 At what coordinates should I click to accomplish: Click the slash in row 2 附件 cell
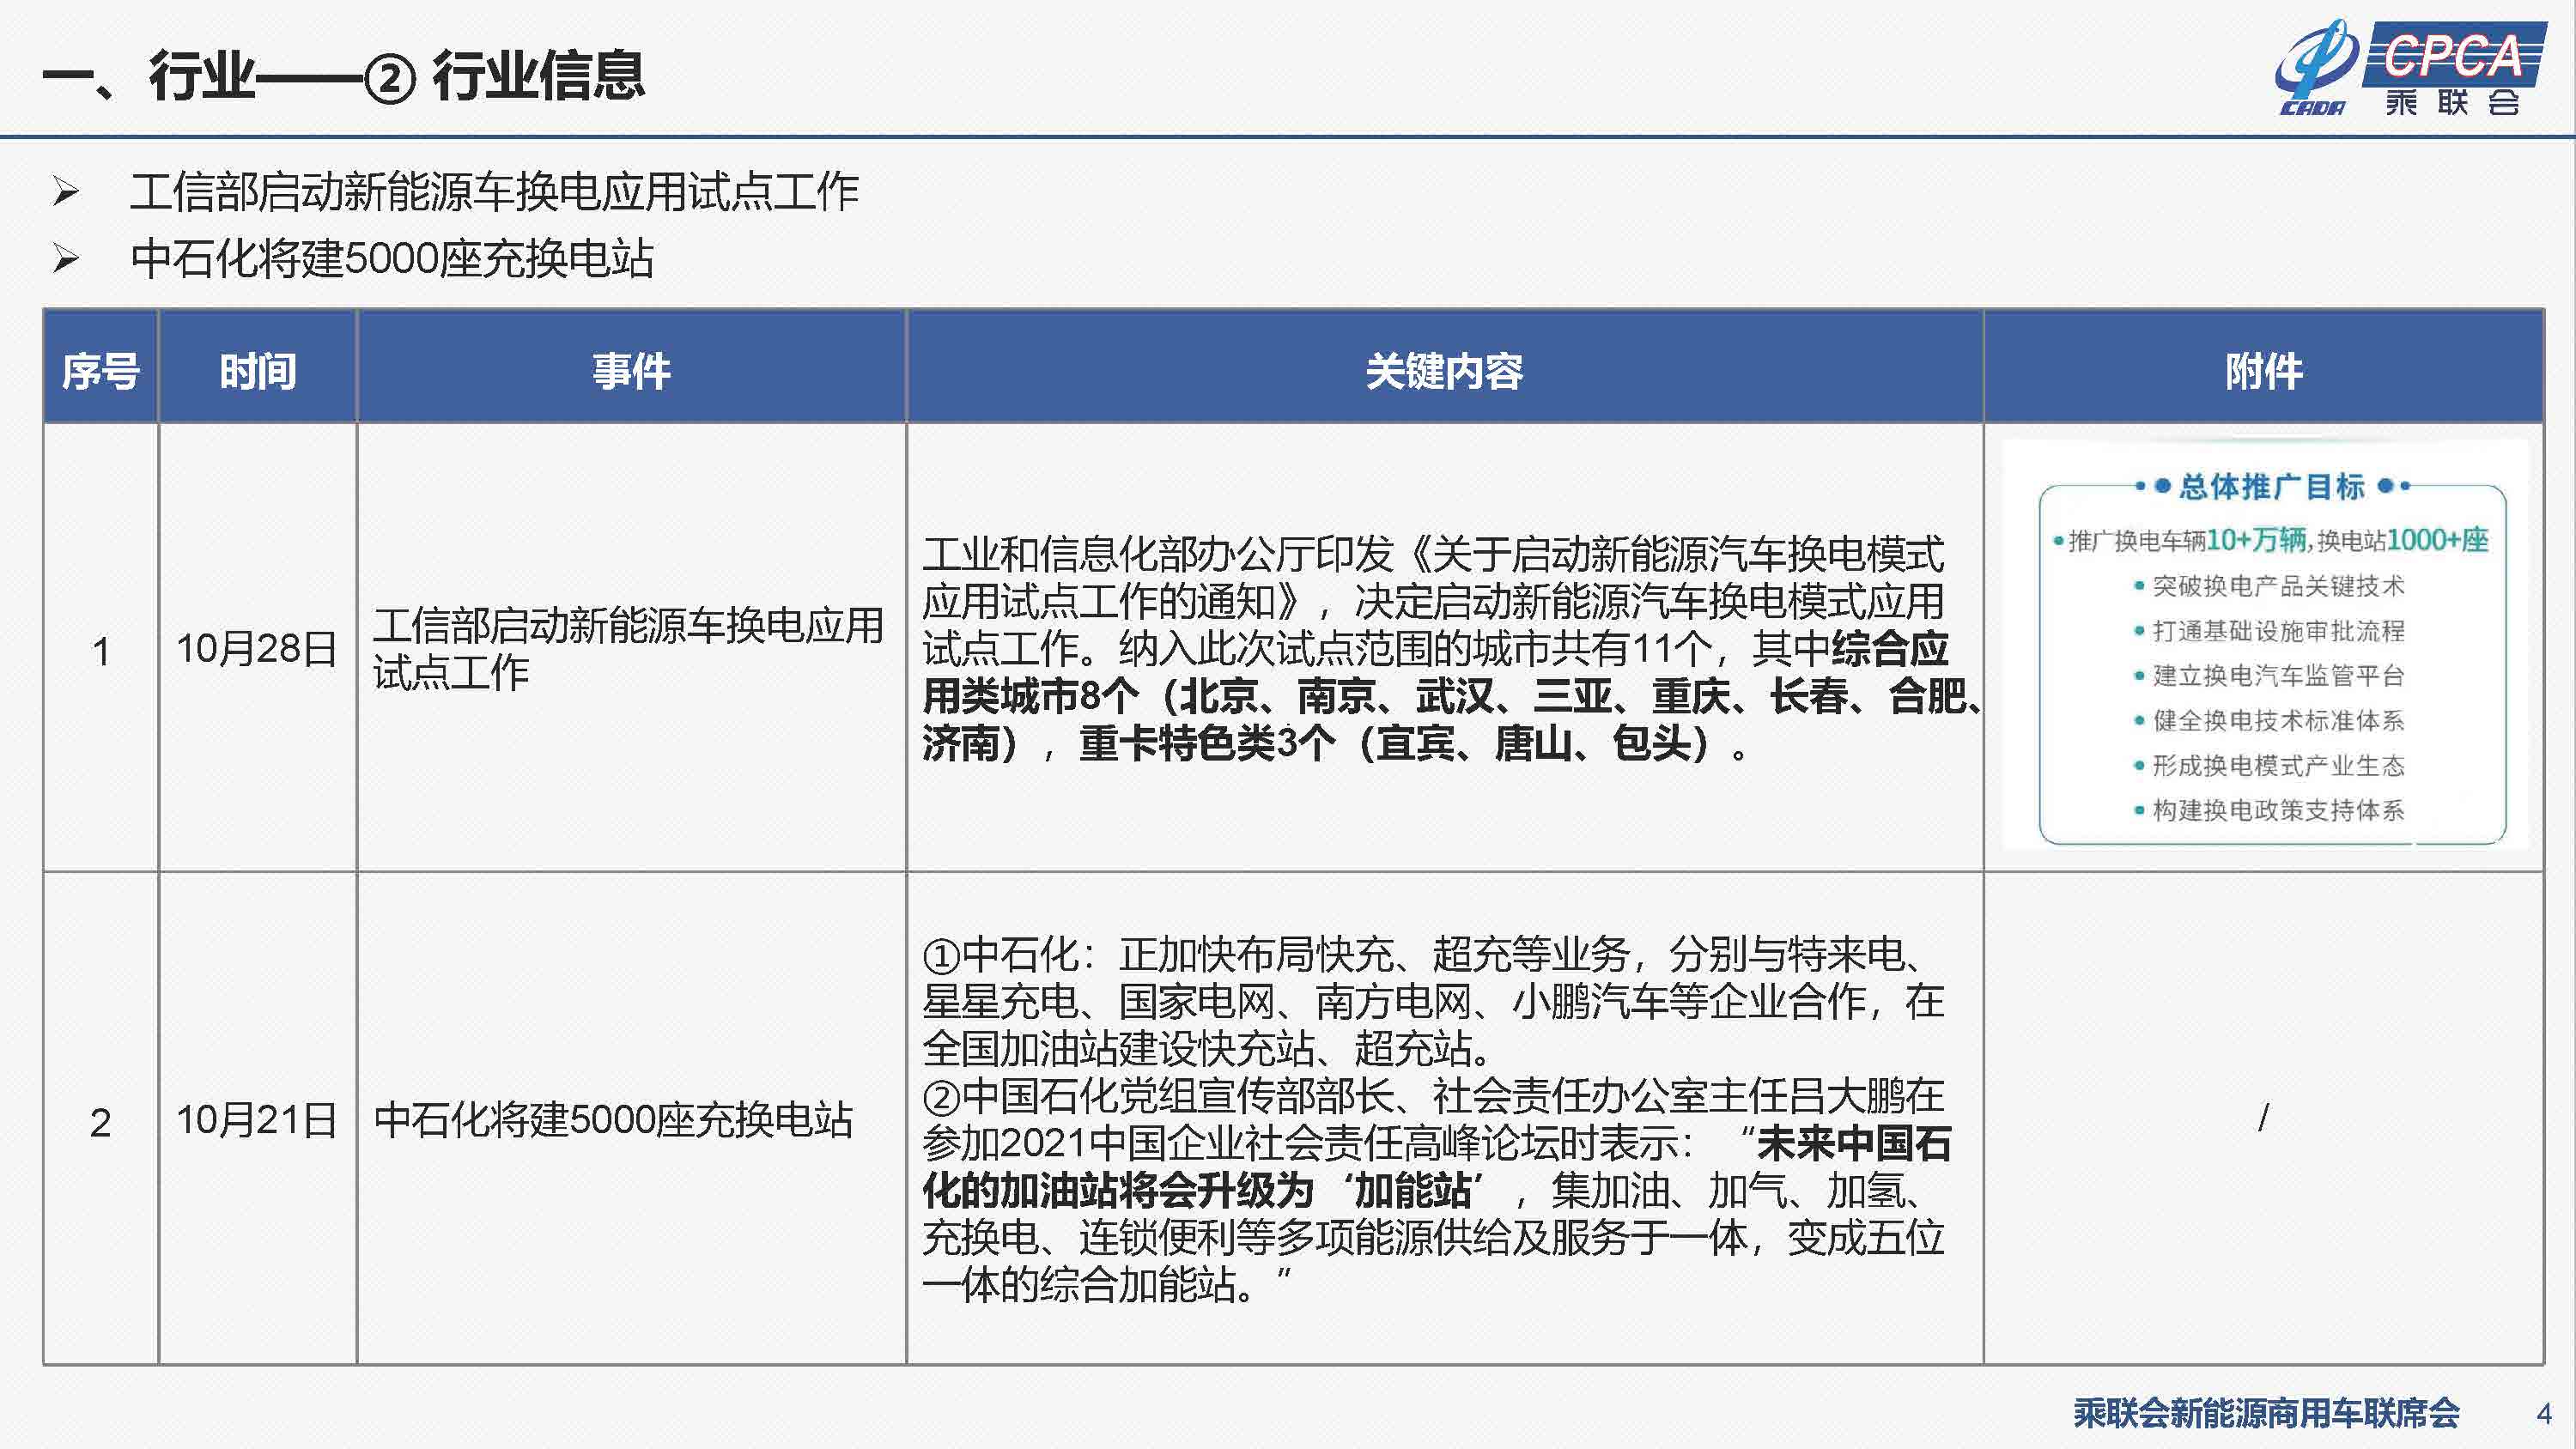pos(2264,1117)
